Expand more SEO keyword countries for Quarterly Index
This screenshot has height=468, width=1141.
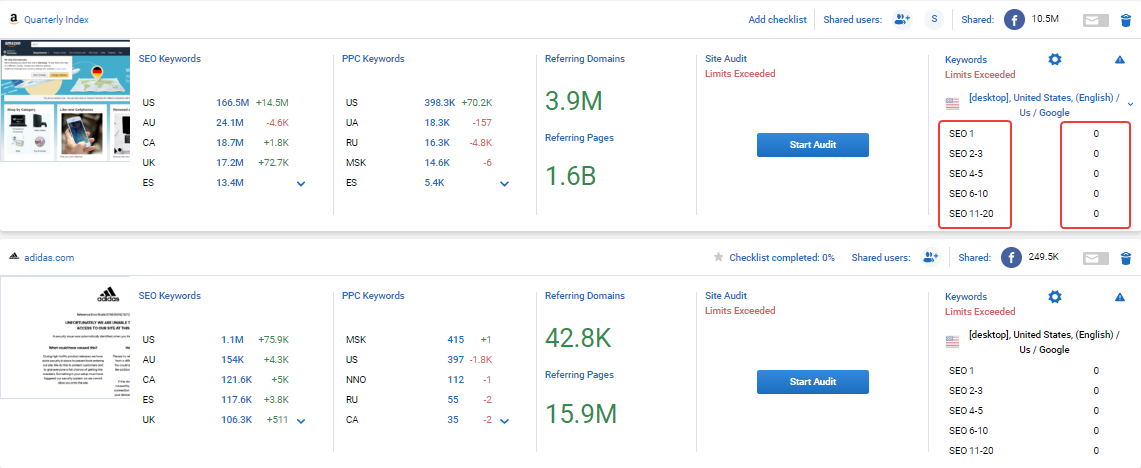pos(301,183)
